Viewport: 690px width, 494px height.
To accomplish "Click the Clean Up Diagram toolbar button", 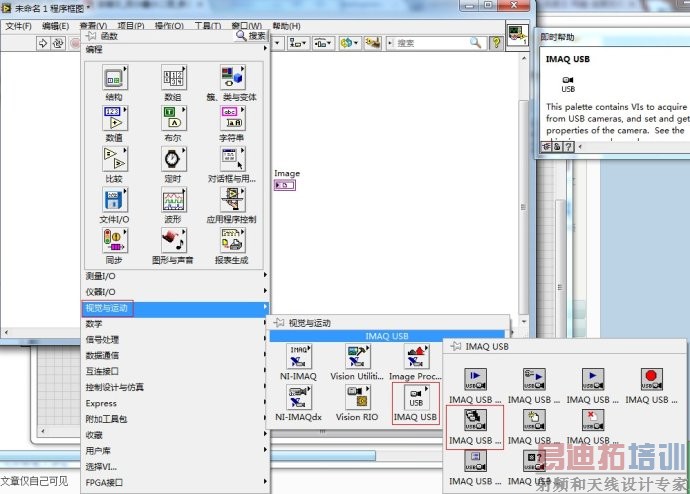I will click(373, 43).
